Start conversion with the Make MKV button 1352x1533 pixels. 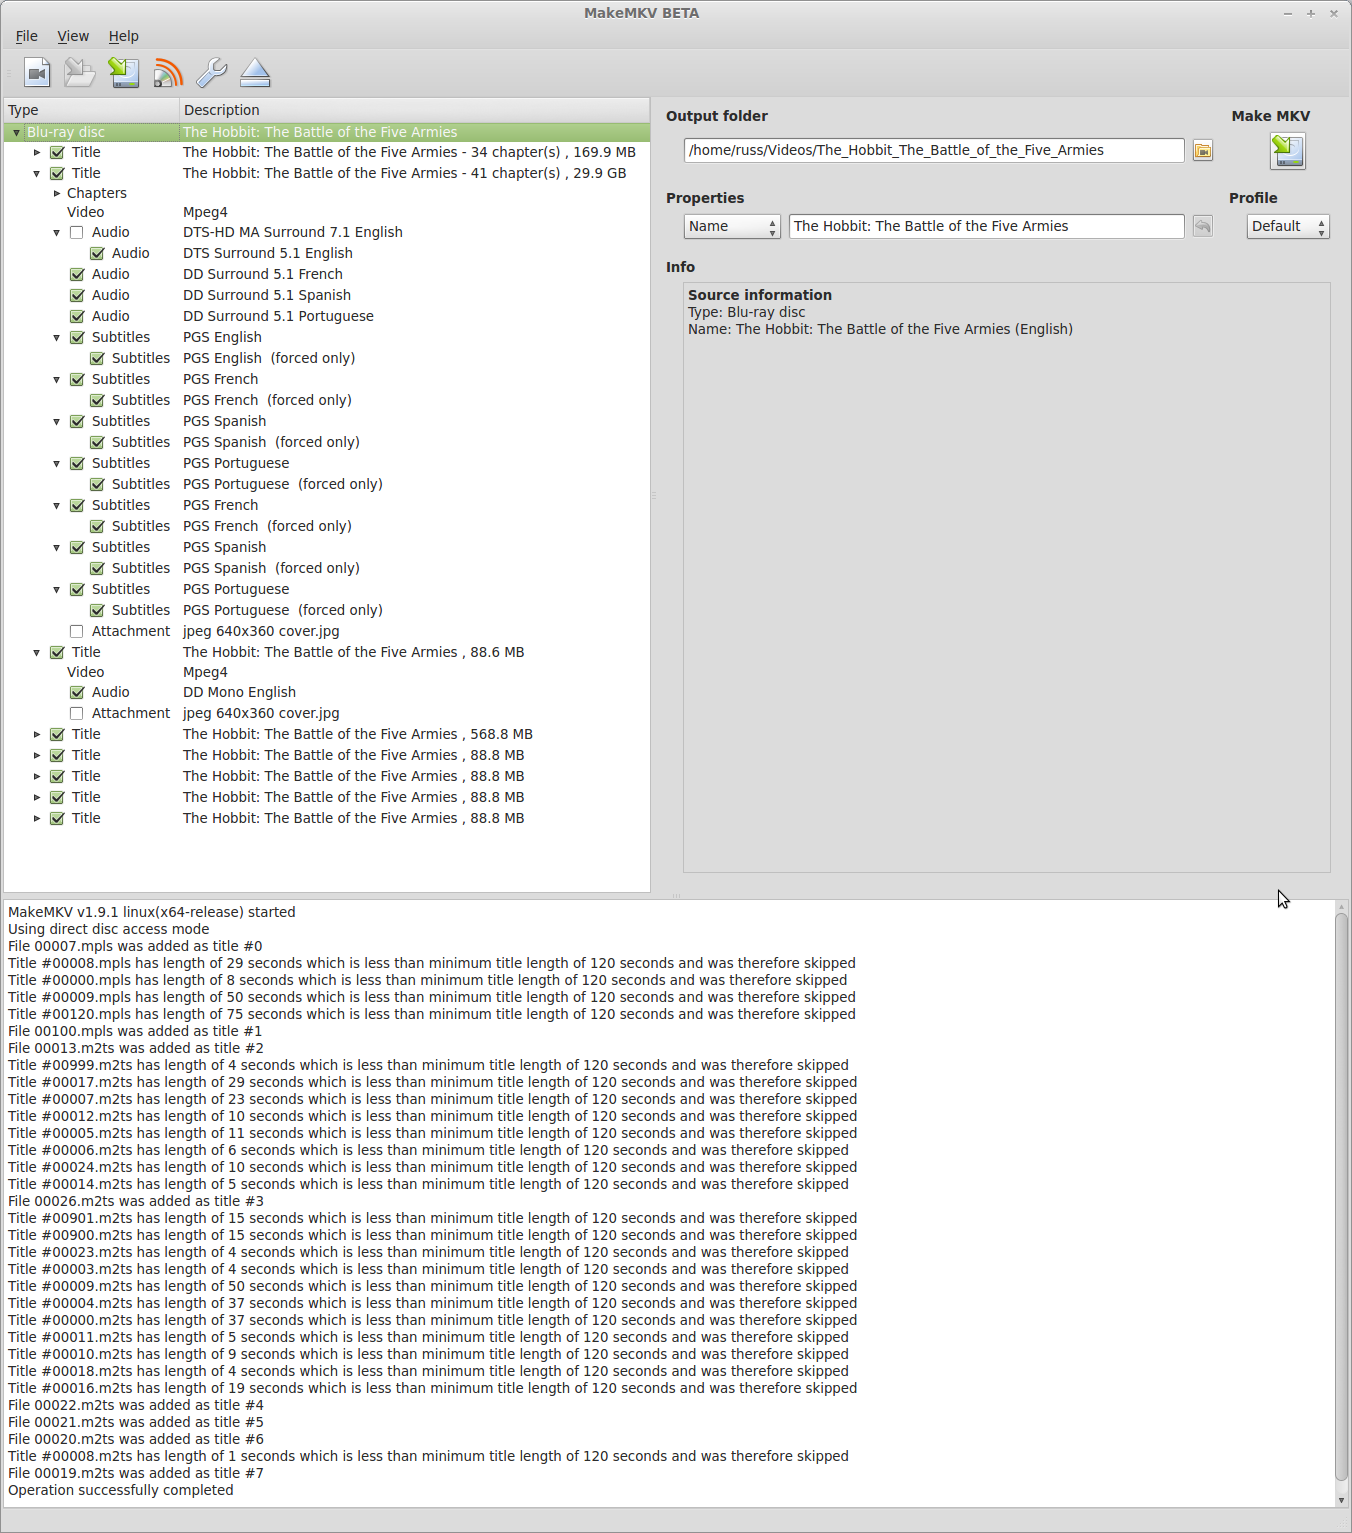[1288, 151]
